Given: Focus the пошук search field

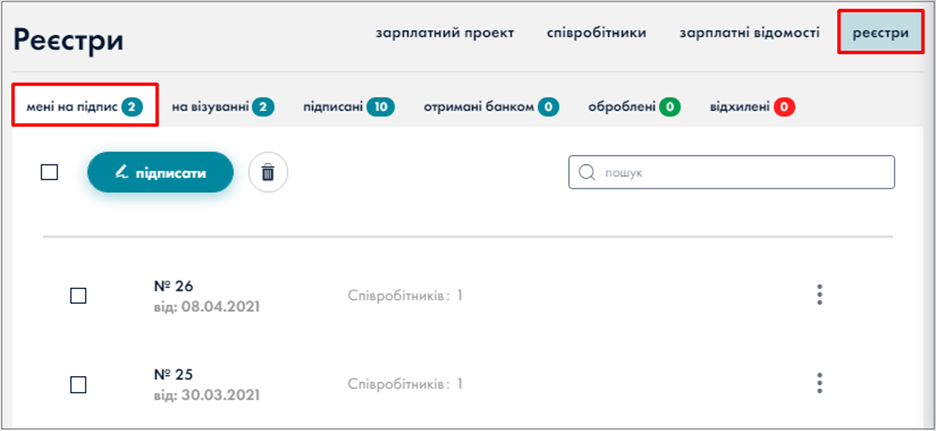Looking at the screenshot, I should point(740,172).
